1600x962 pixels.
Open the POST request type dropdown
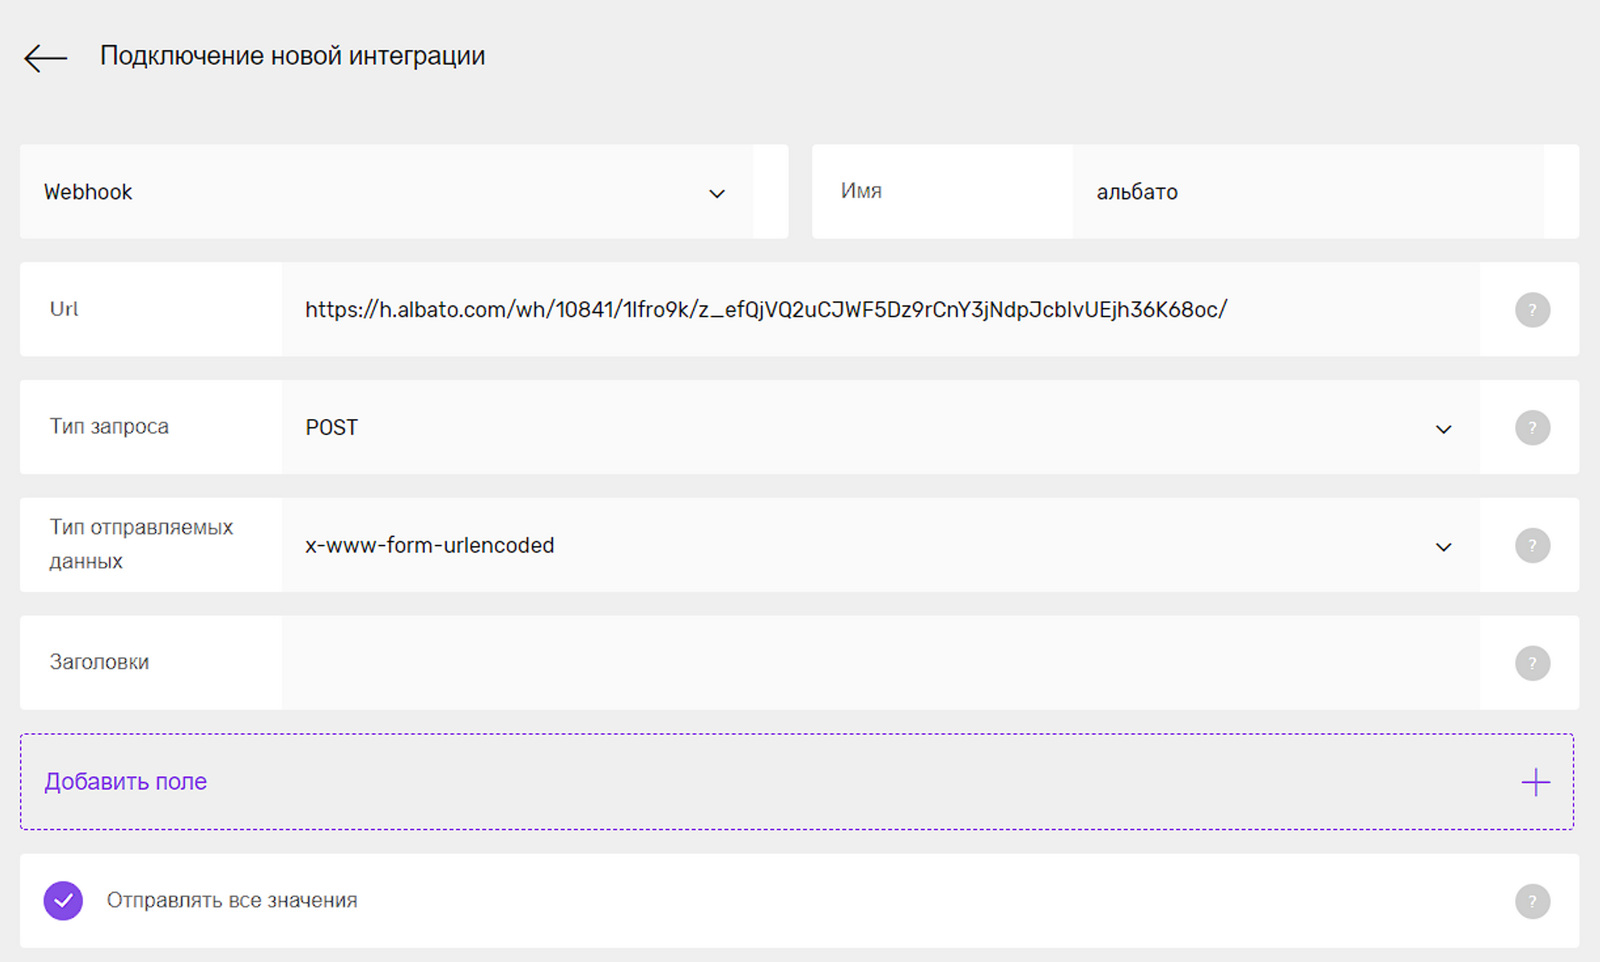click(x=1443, y=429)
